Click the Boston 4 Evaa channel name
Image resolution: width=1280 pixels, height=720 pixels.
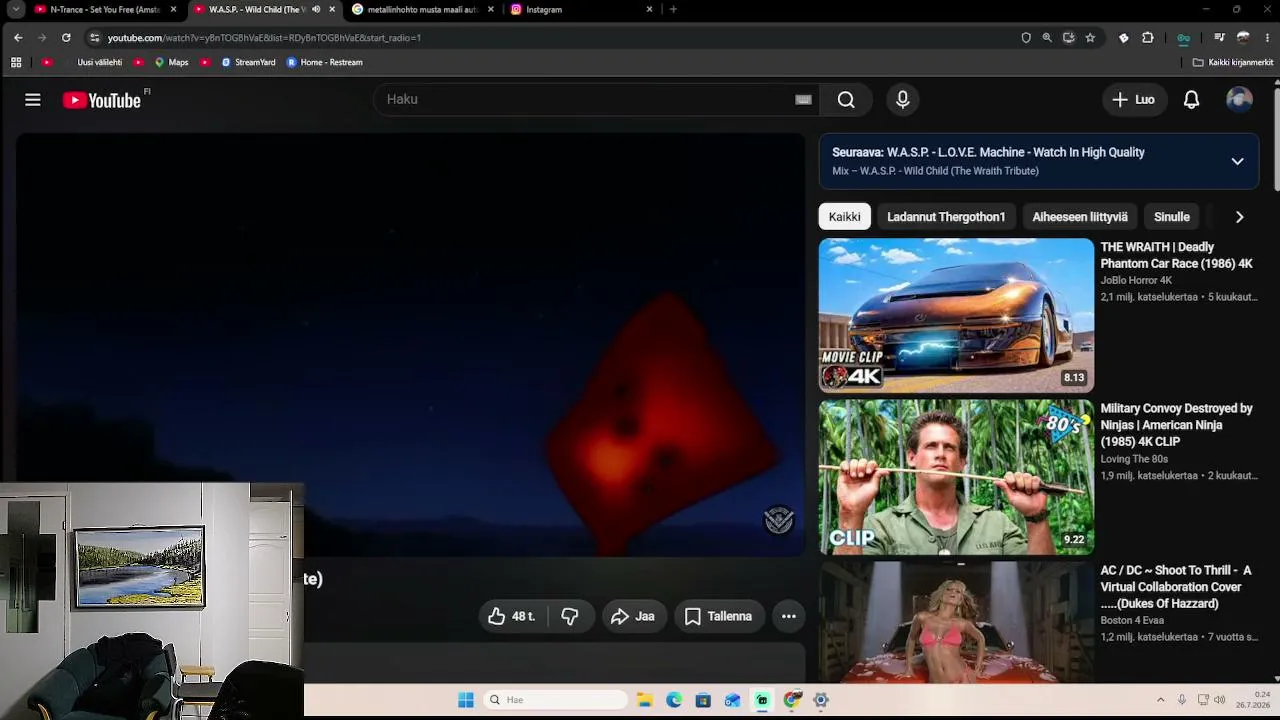click(1132, 621)
